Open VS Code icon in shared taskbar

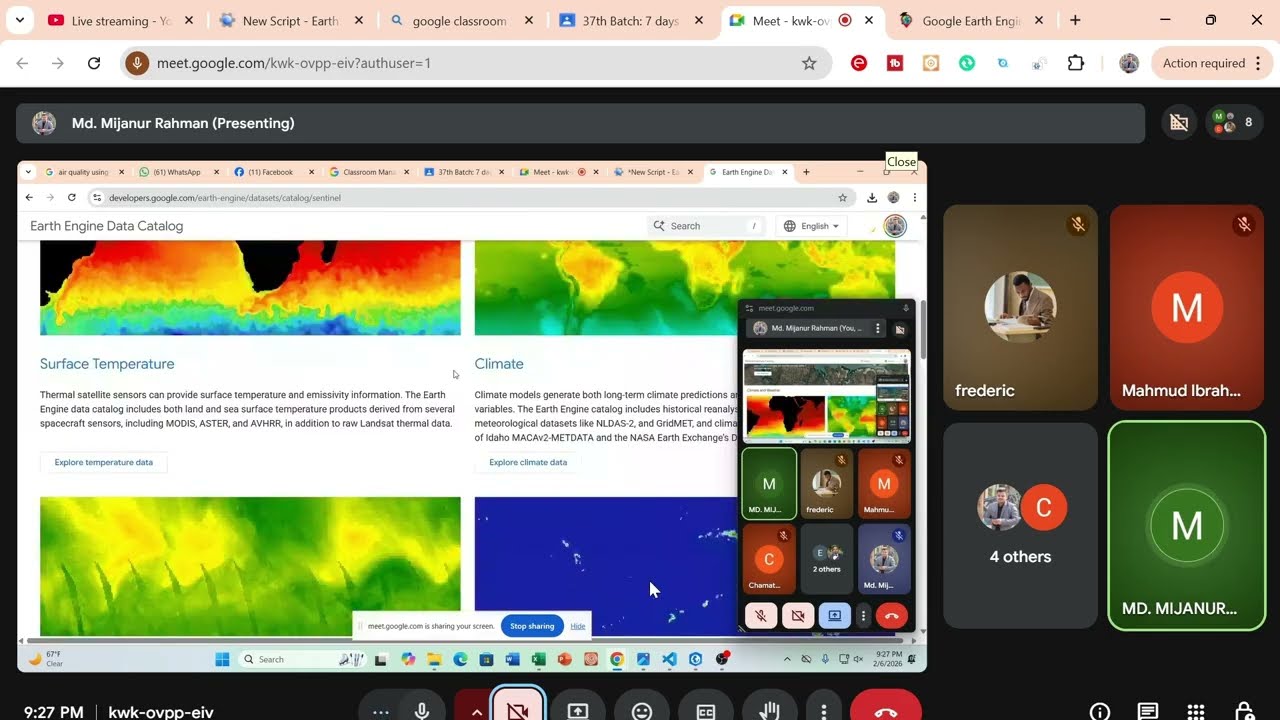point(669,659)
